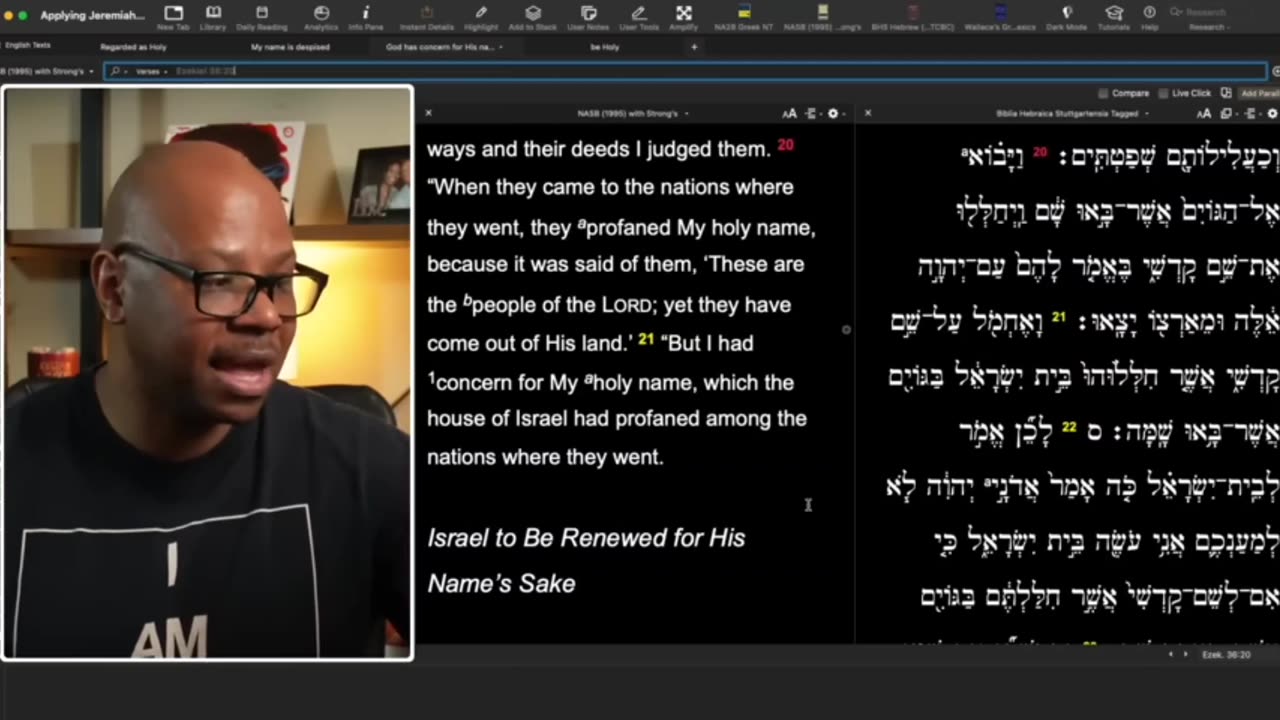Switch to the Regarded as Holy tab
This screenshot has height=720, width=1280.
(133, 47)
